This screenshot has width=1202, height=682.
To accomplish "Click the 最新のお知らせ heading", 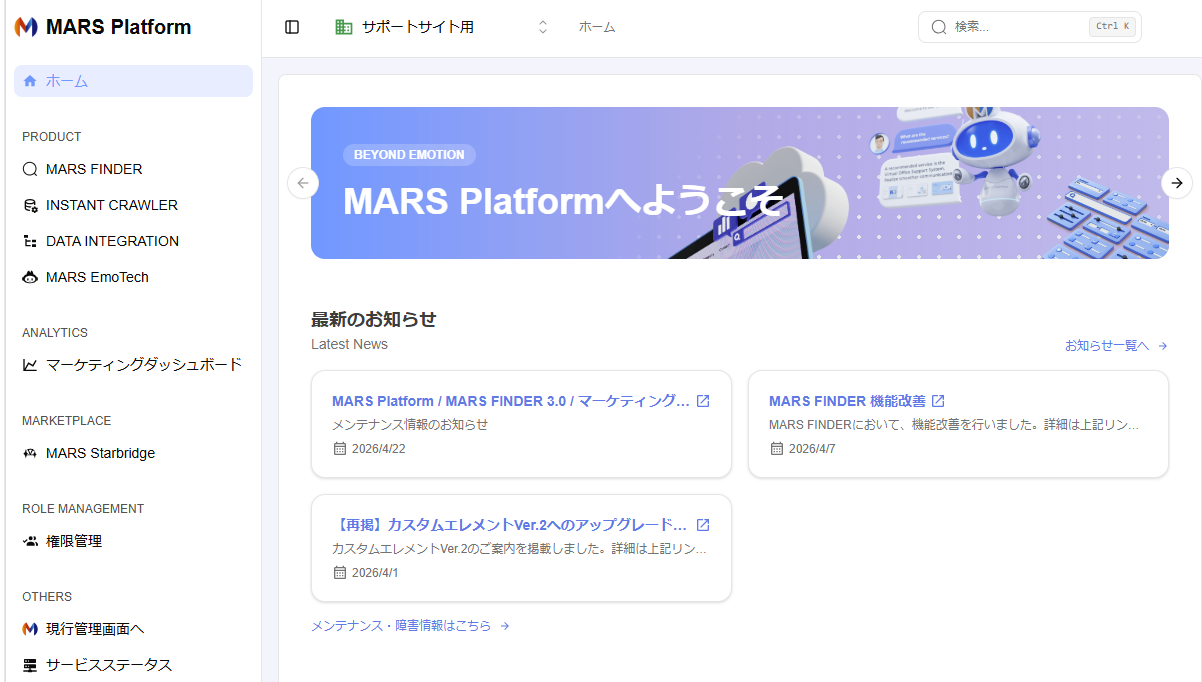I will point(374,320).
